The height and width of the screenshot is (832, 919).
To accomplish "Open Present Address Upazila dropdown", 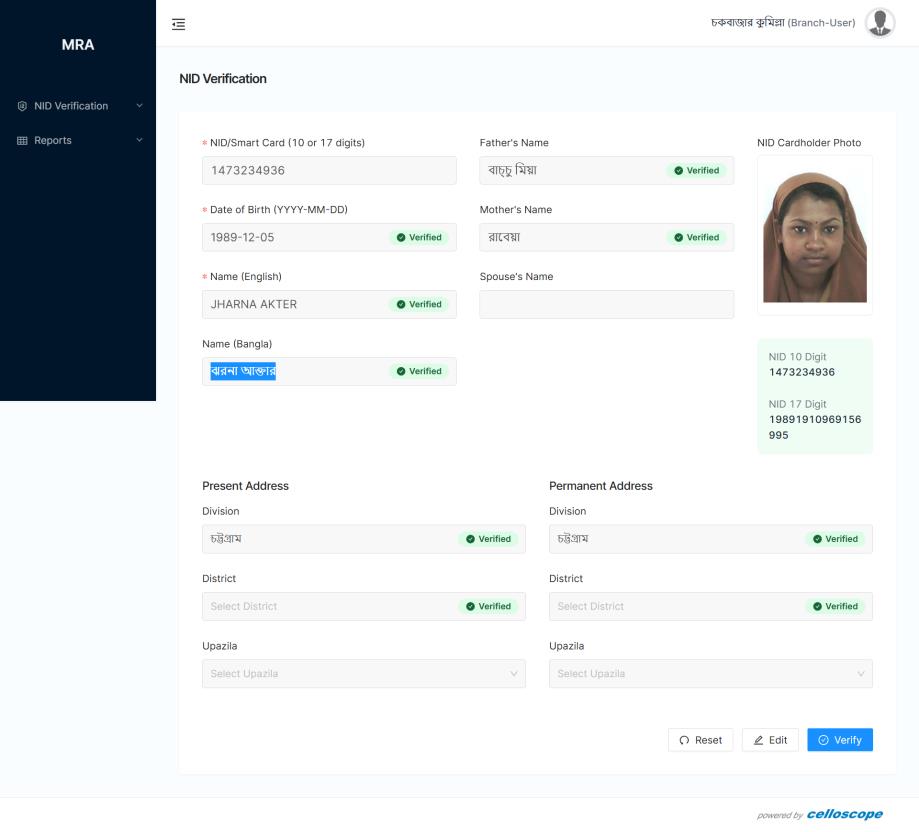I will coord(363,674).
